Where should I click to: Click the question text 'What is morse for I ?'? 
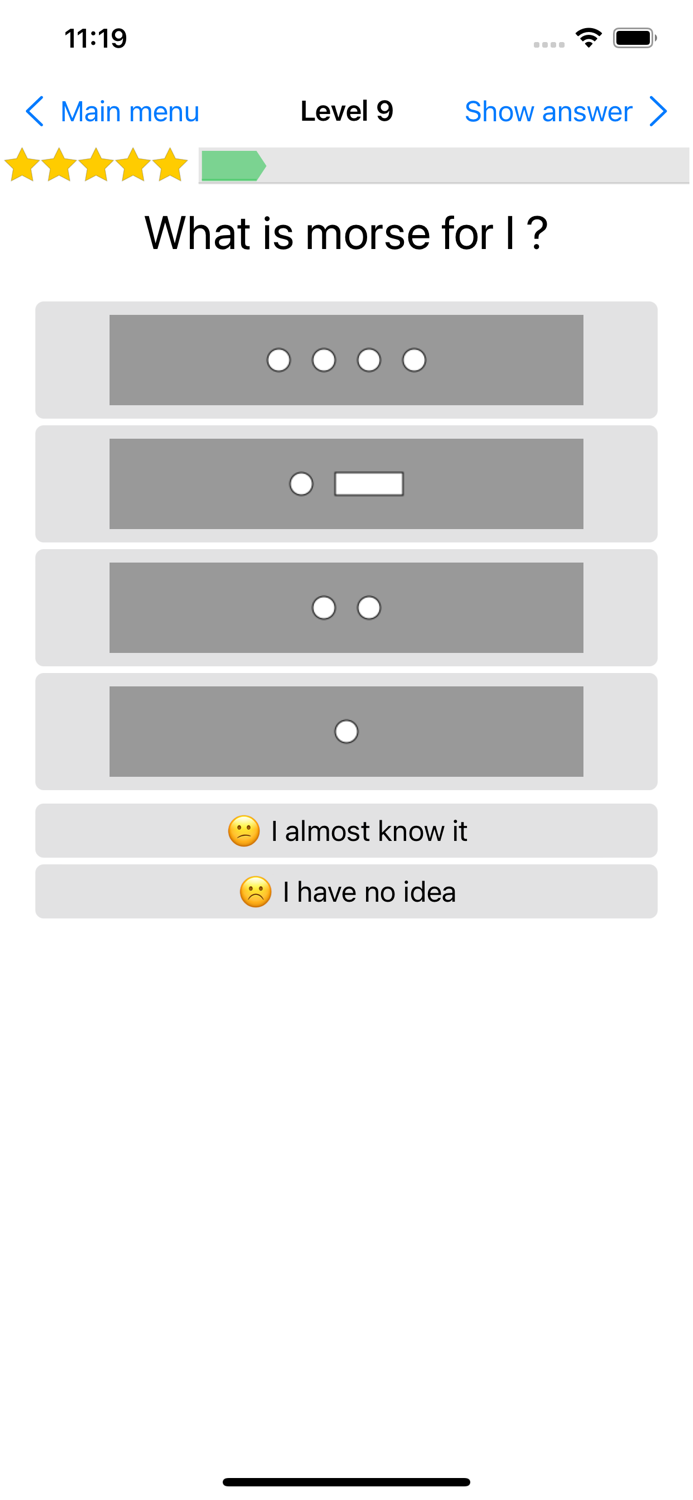click(x=346, y=233)
